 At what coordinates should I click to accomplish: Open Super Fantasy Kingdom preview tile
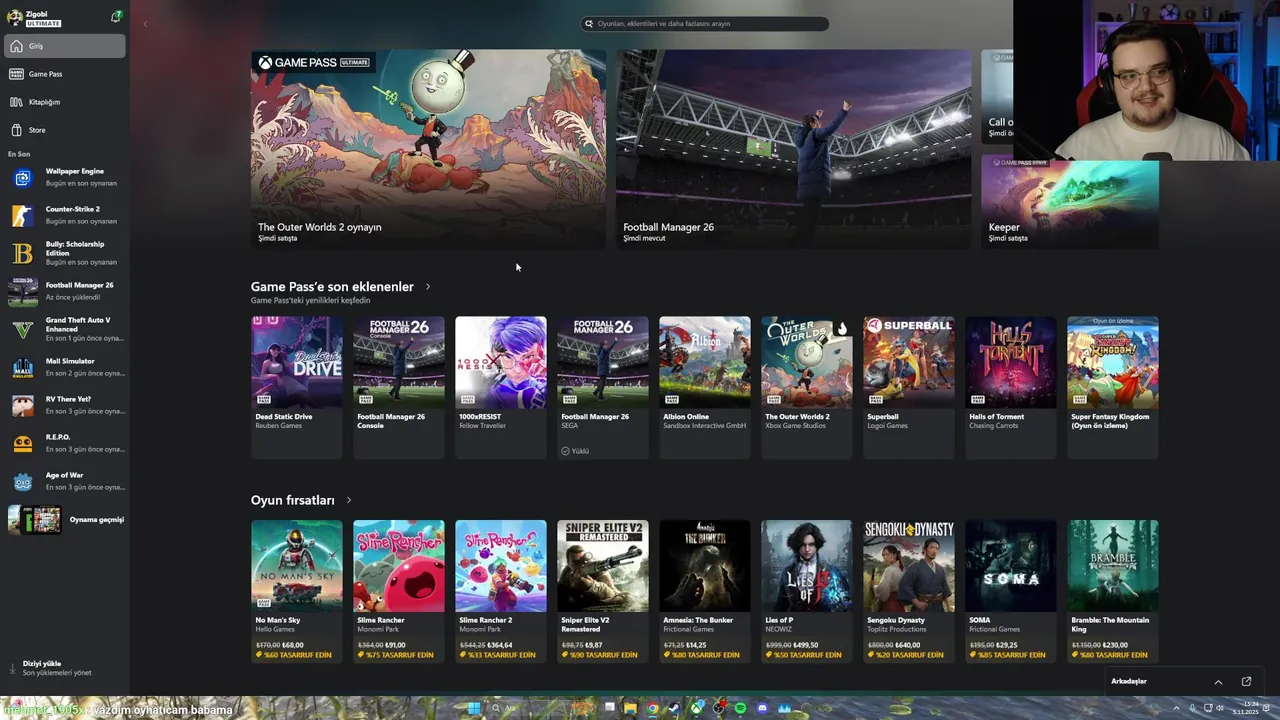(x=1113, y=388)
